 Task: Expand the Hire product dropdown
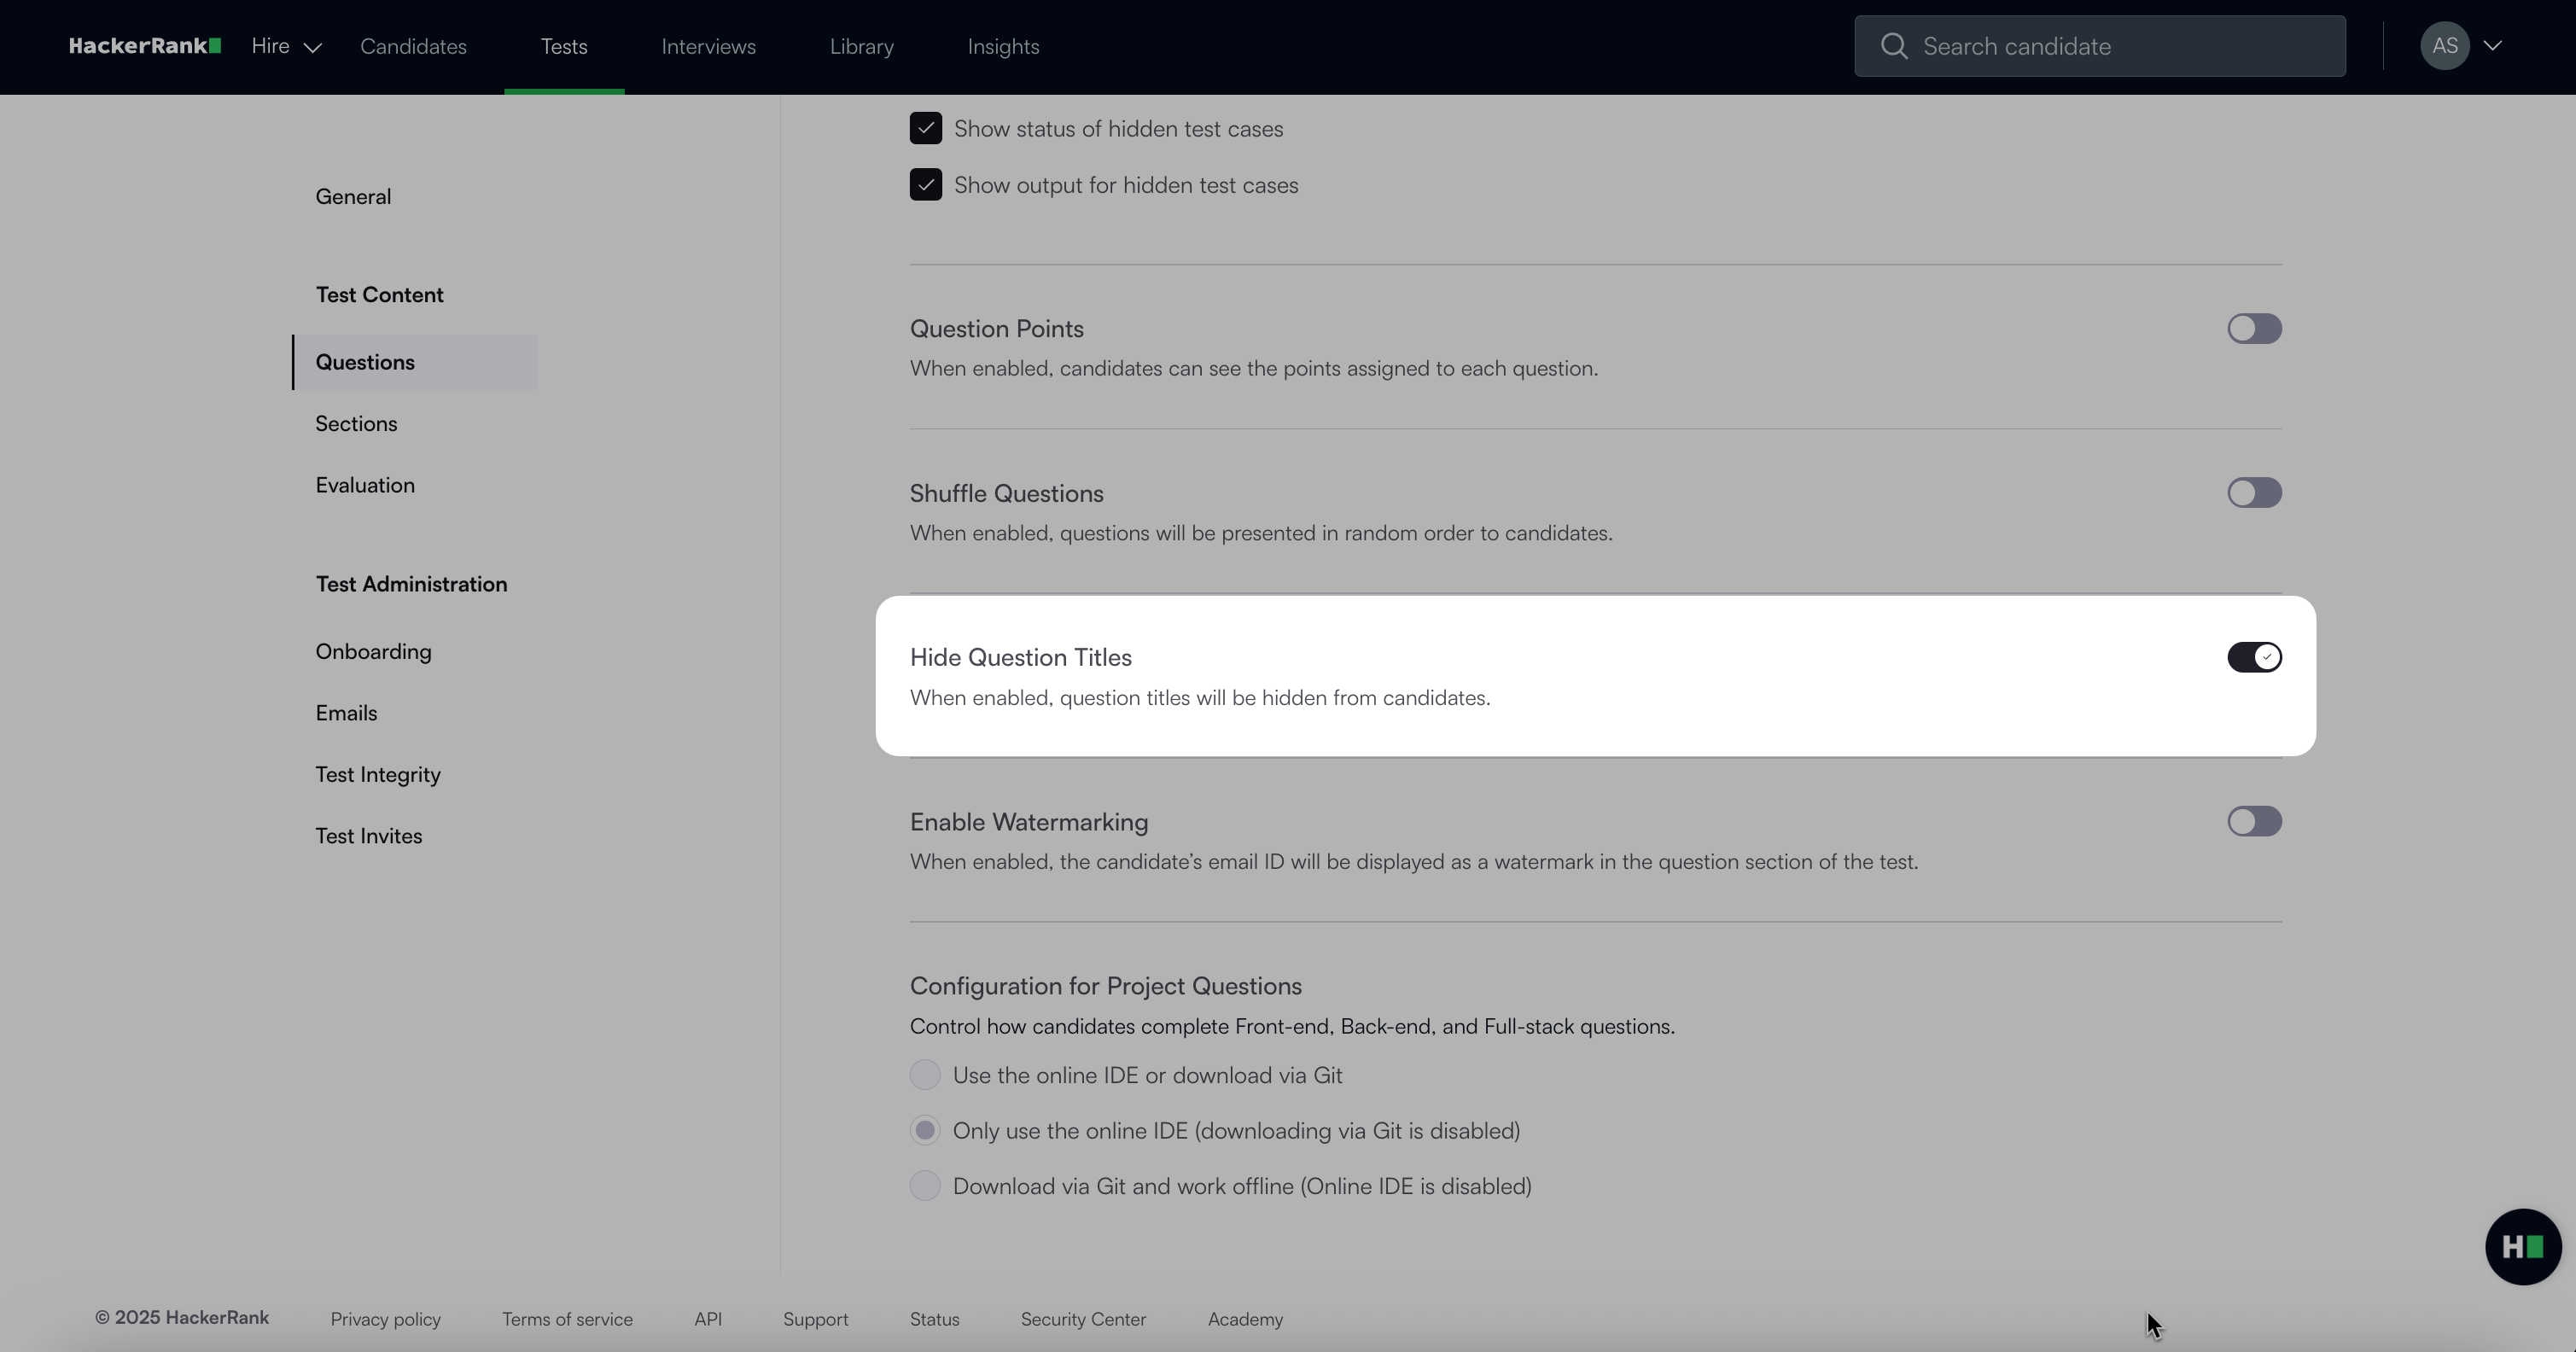pos(286,46)
